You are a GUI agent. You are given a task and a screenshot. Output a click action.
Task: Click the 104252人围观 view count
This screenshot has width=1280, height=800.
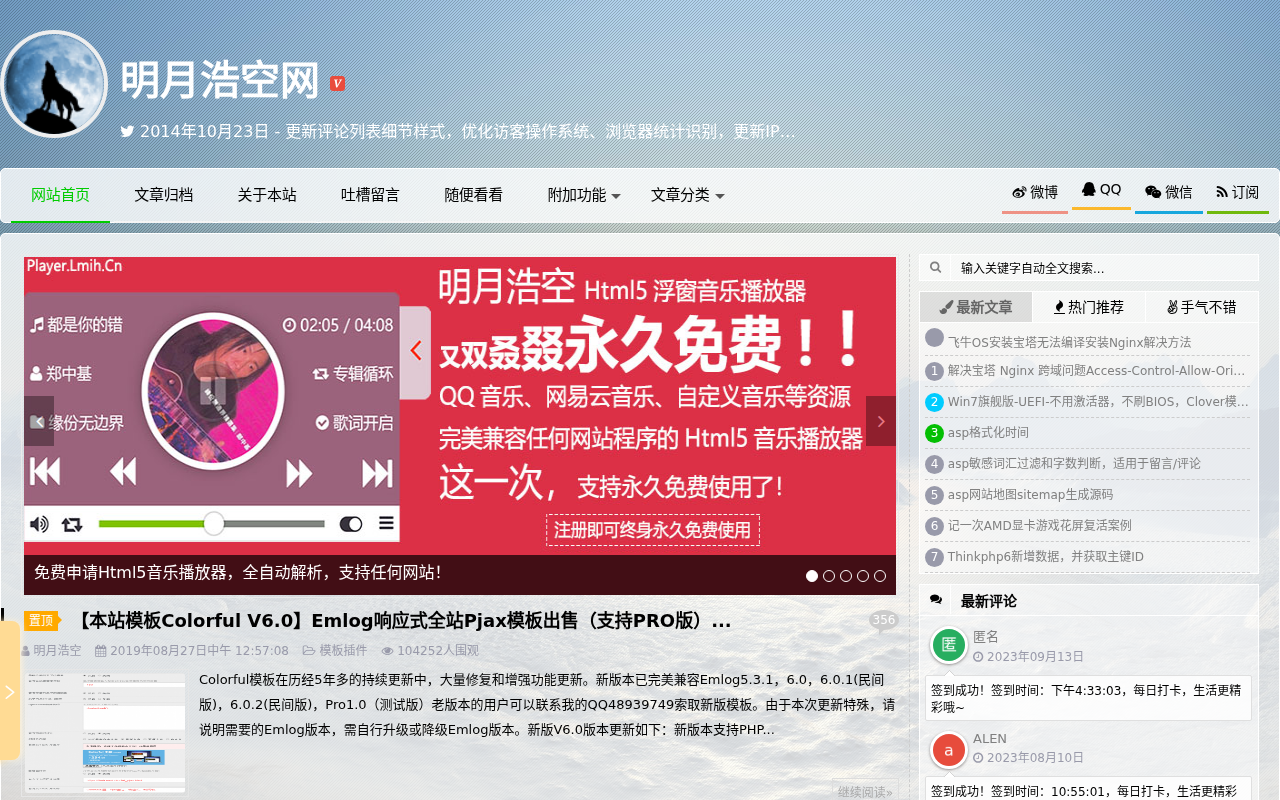tap(438, 650)
